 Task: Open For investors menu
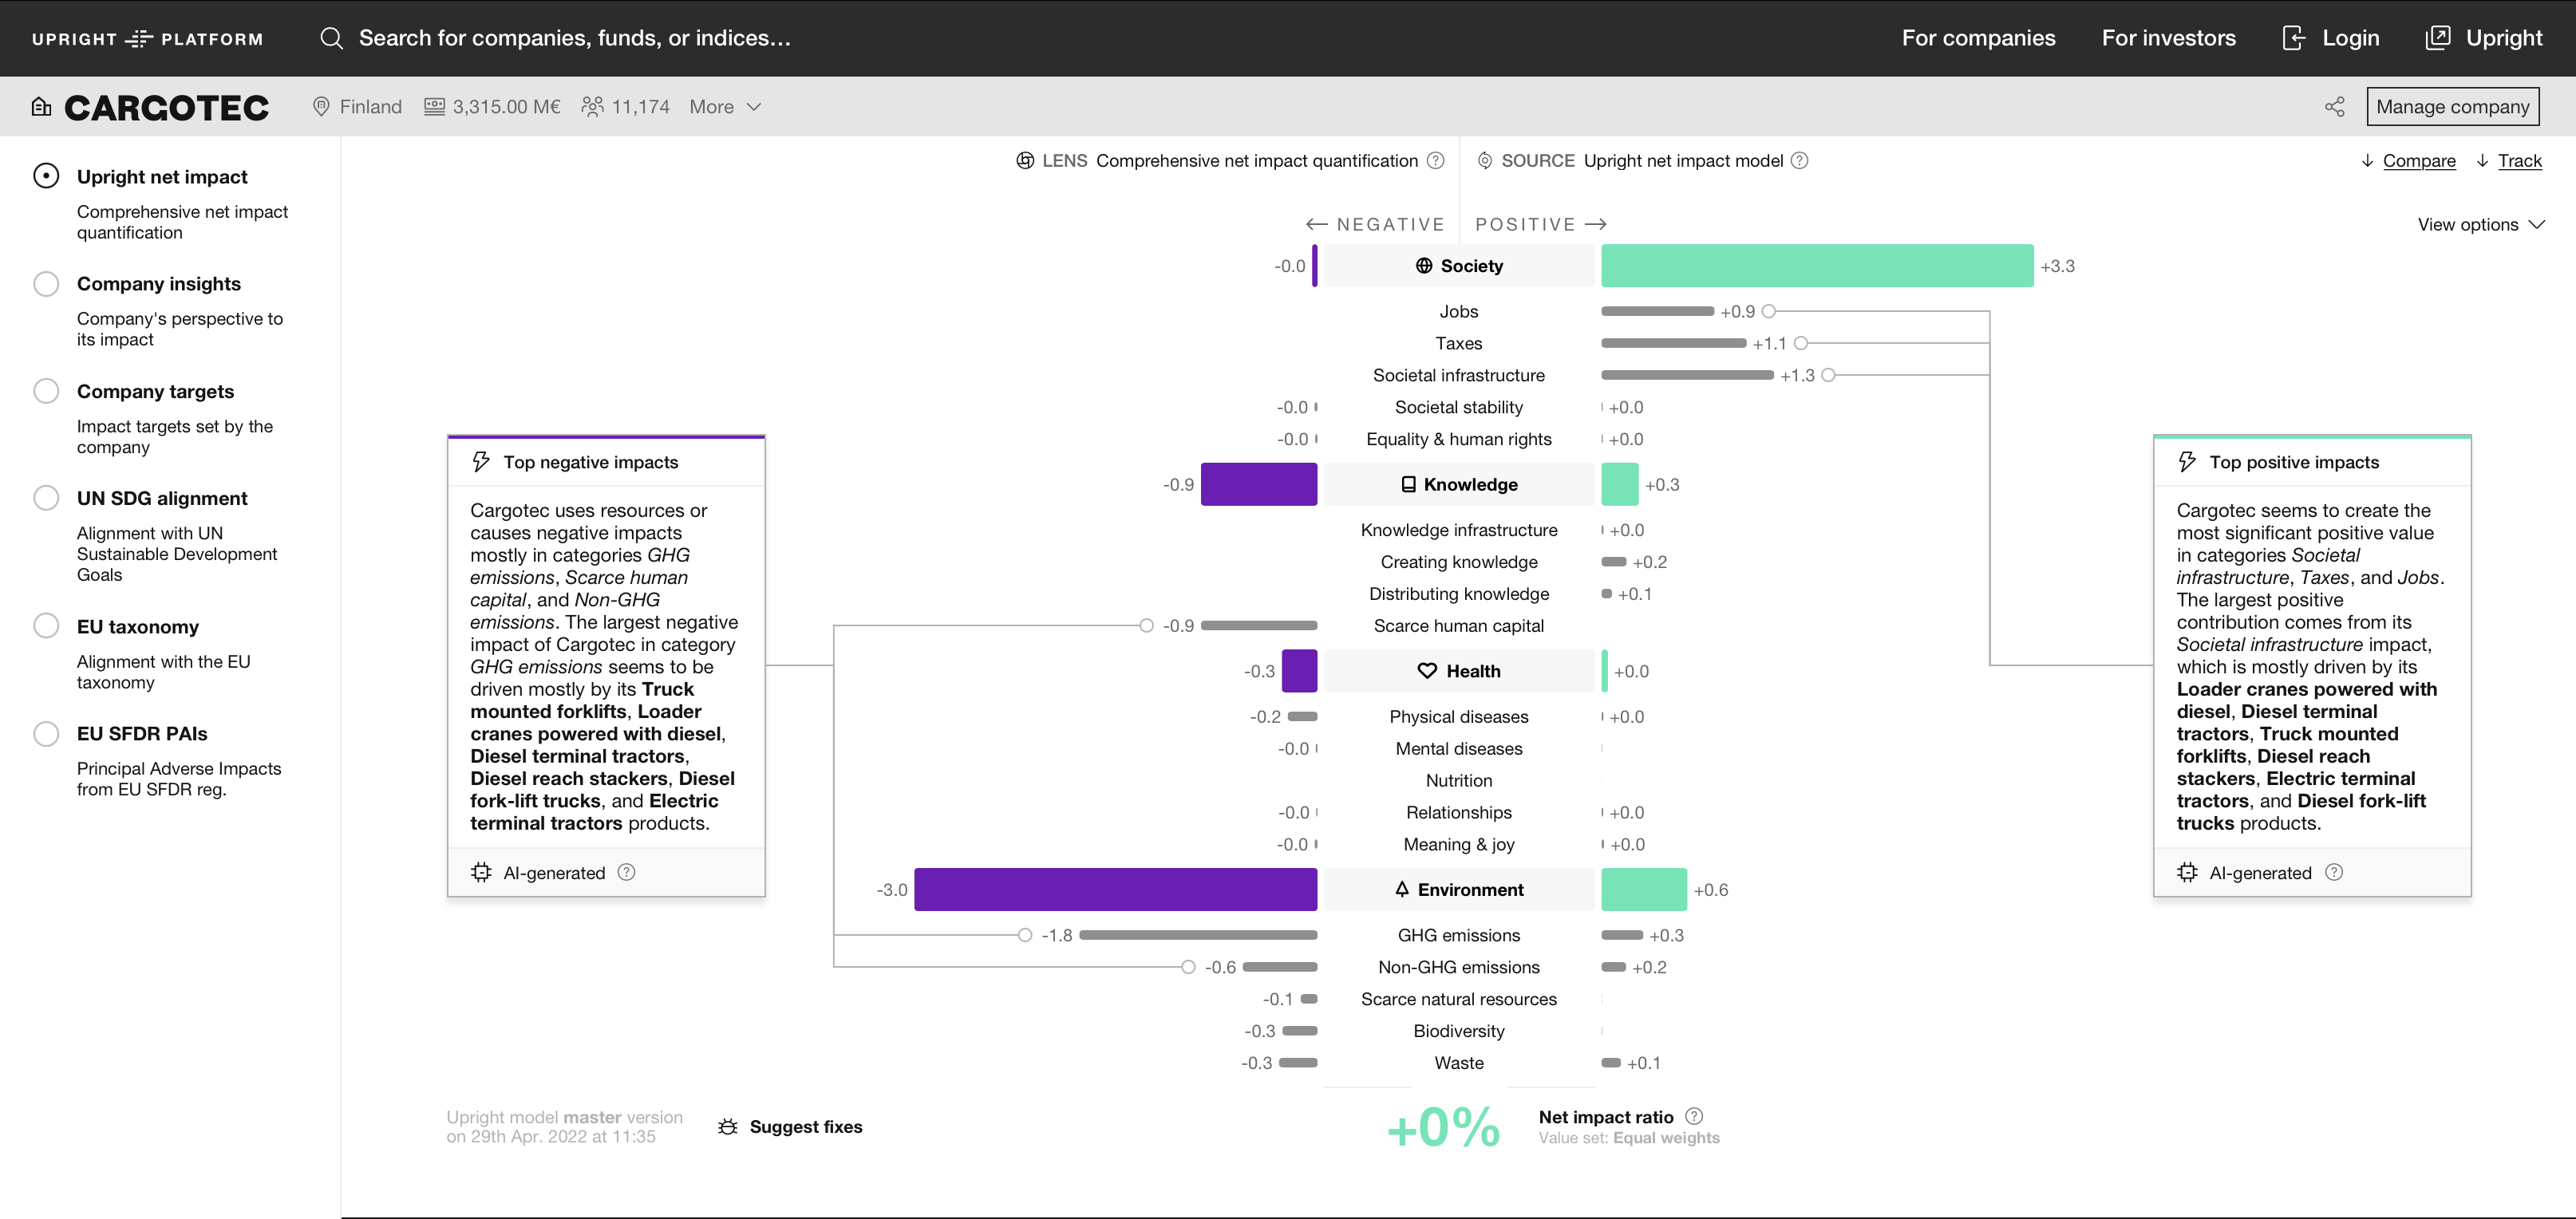tap(2168, 38)
